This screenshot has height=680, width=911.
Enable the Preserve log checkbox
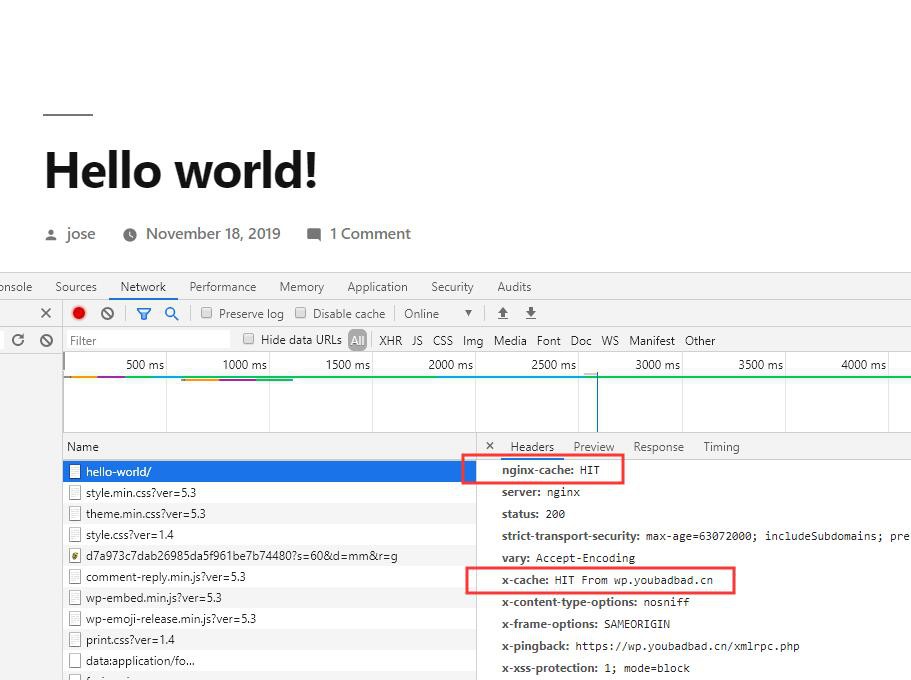[x=207, y=313]
